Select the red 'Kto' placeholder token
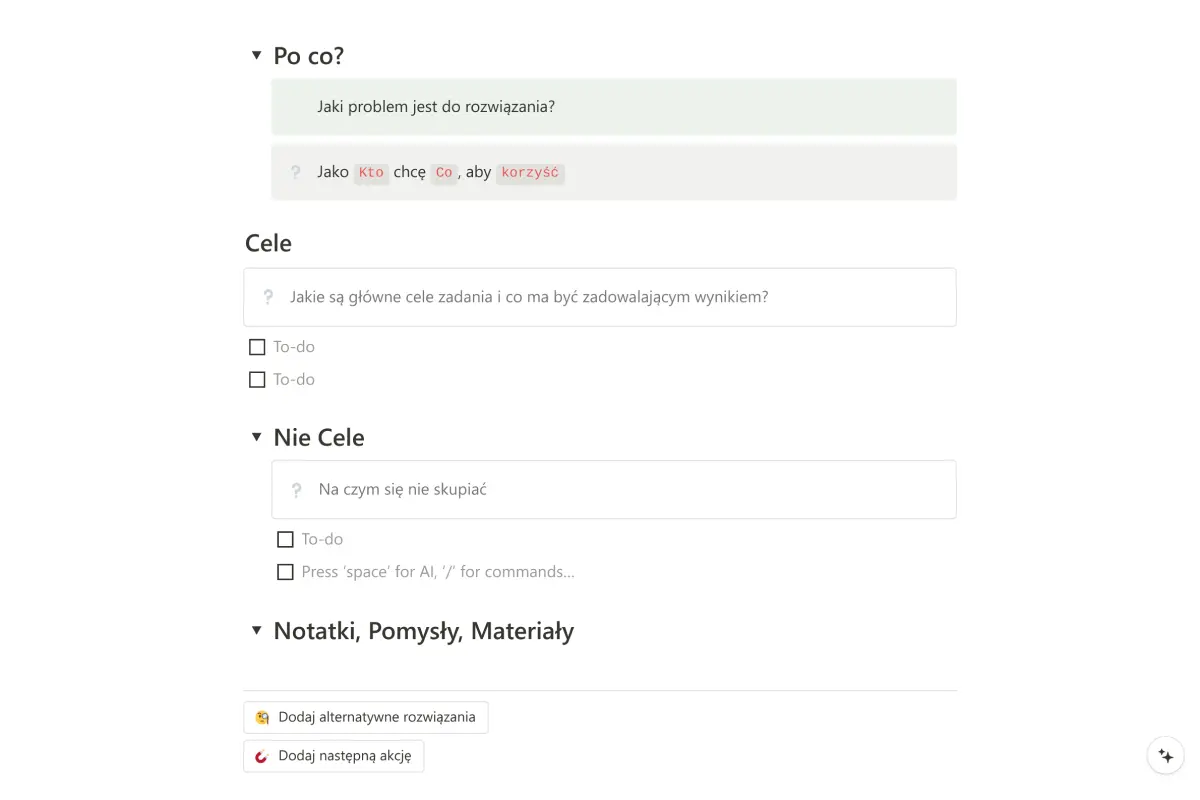Viewport: 1200px width, 800px height. coord(371,172)
